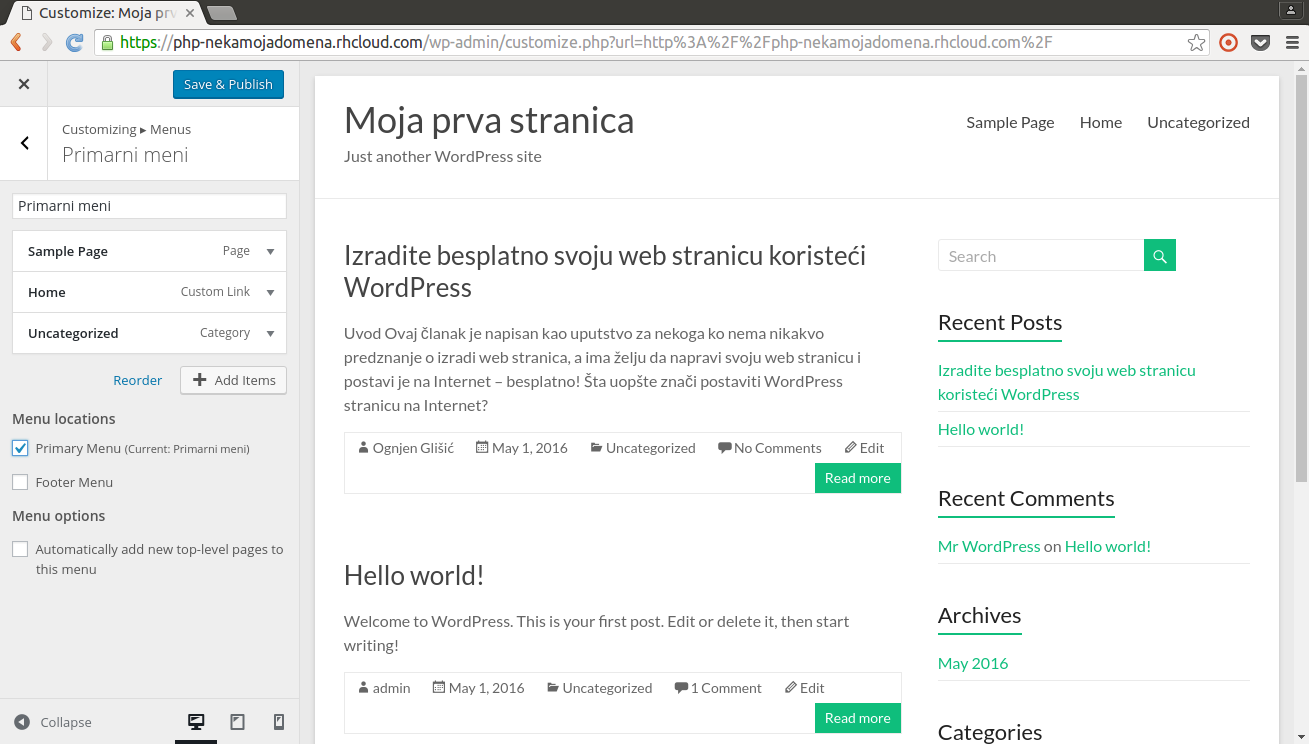Click Uncategorized category link on Hello world post

coord(607,688)
